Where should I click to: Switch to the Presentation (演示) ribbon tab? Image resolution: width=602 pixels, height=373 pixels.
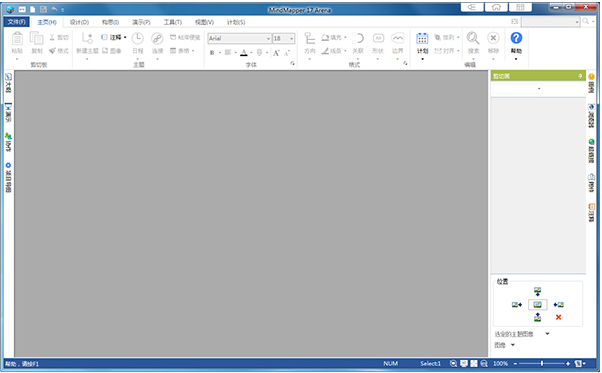tap(141, 22)
